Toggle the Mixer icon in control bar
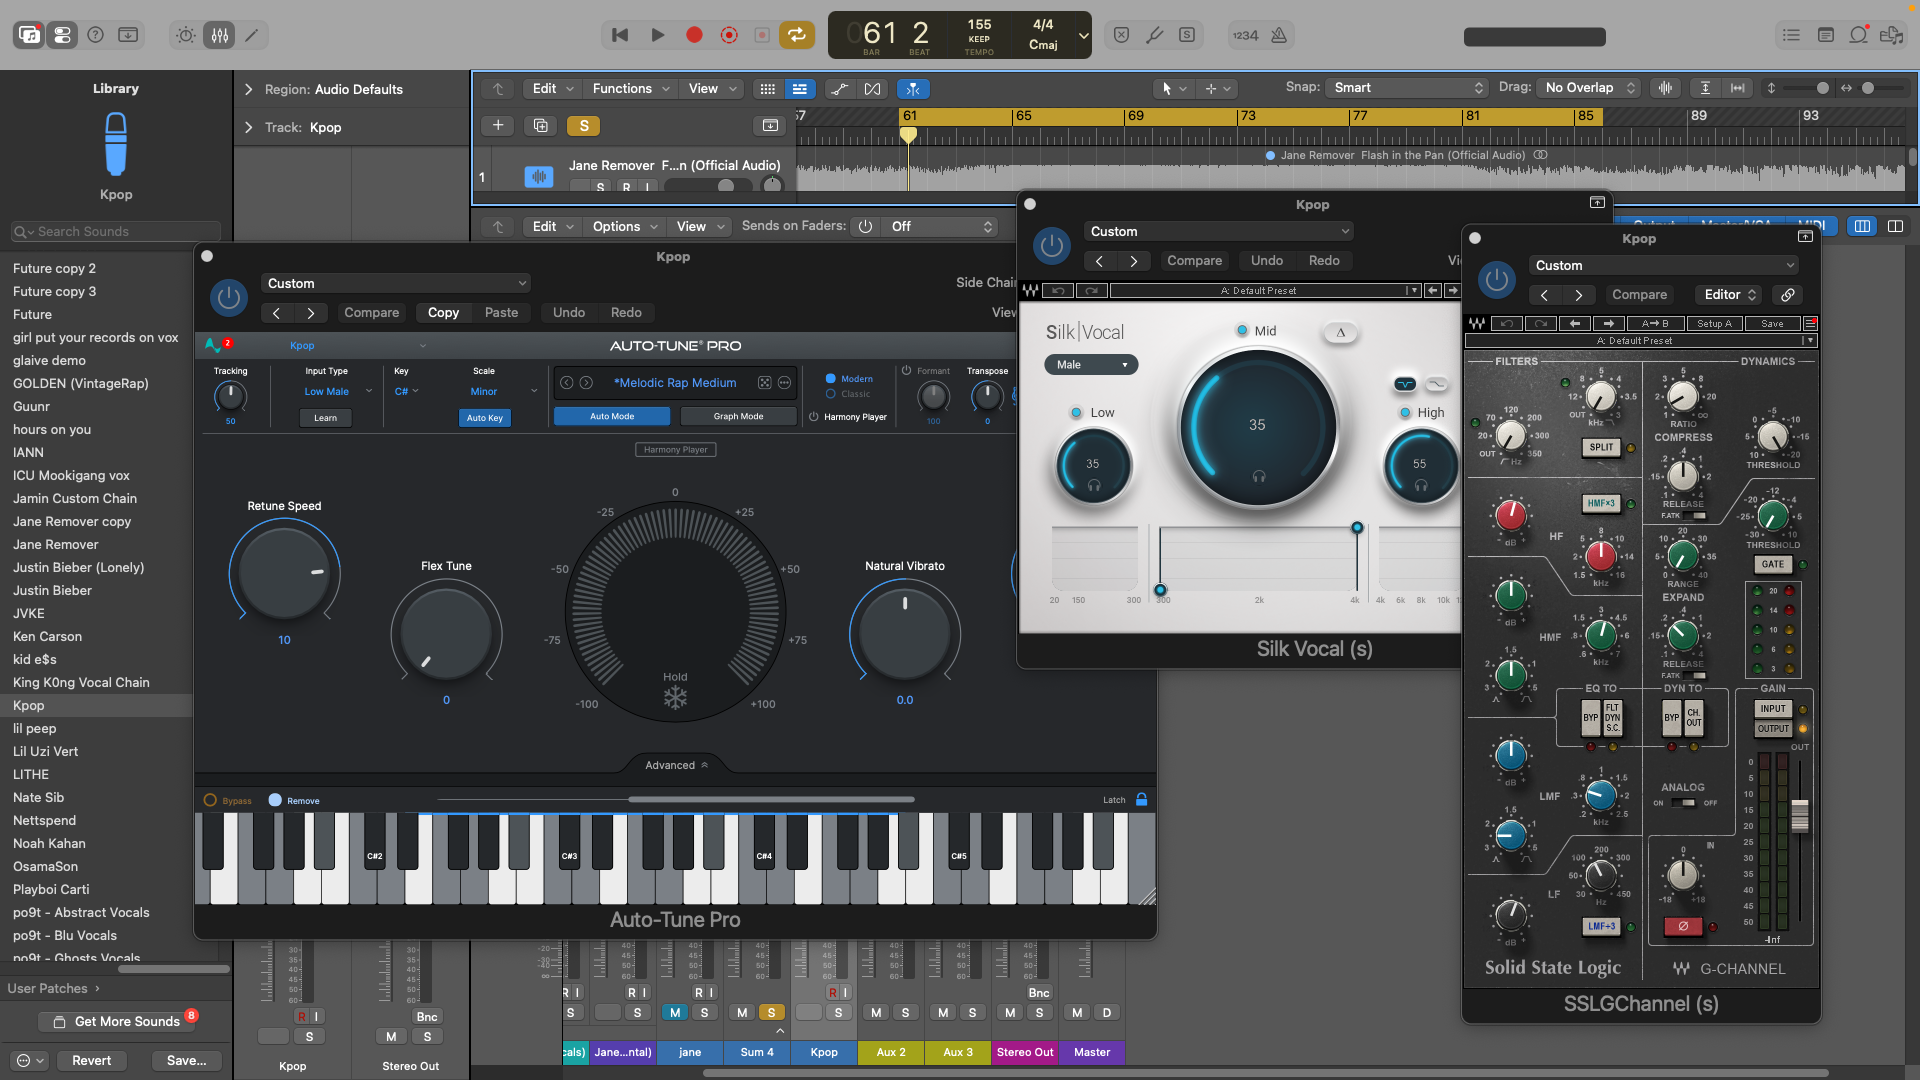 tap(219, 35)
